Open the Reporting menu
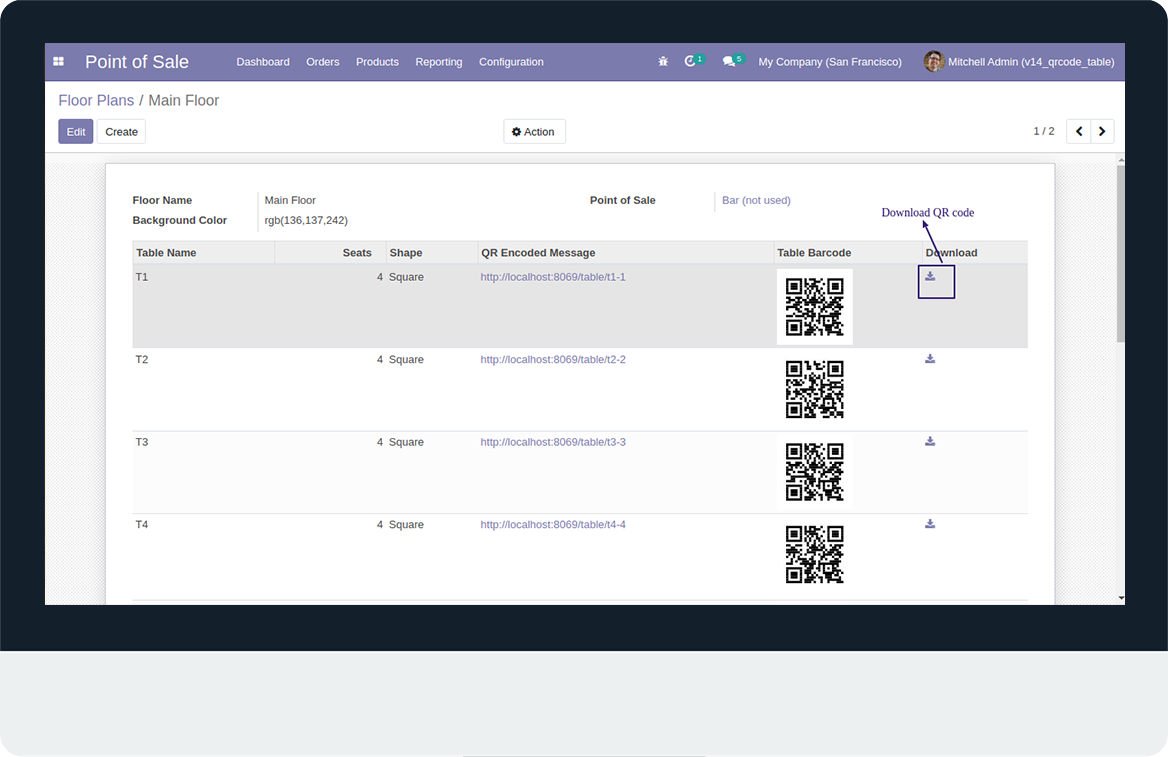The image size is (1168, 757). coord(439,62)
